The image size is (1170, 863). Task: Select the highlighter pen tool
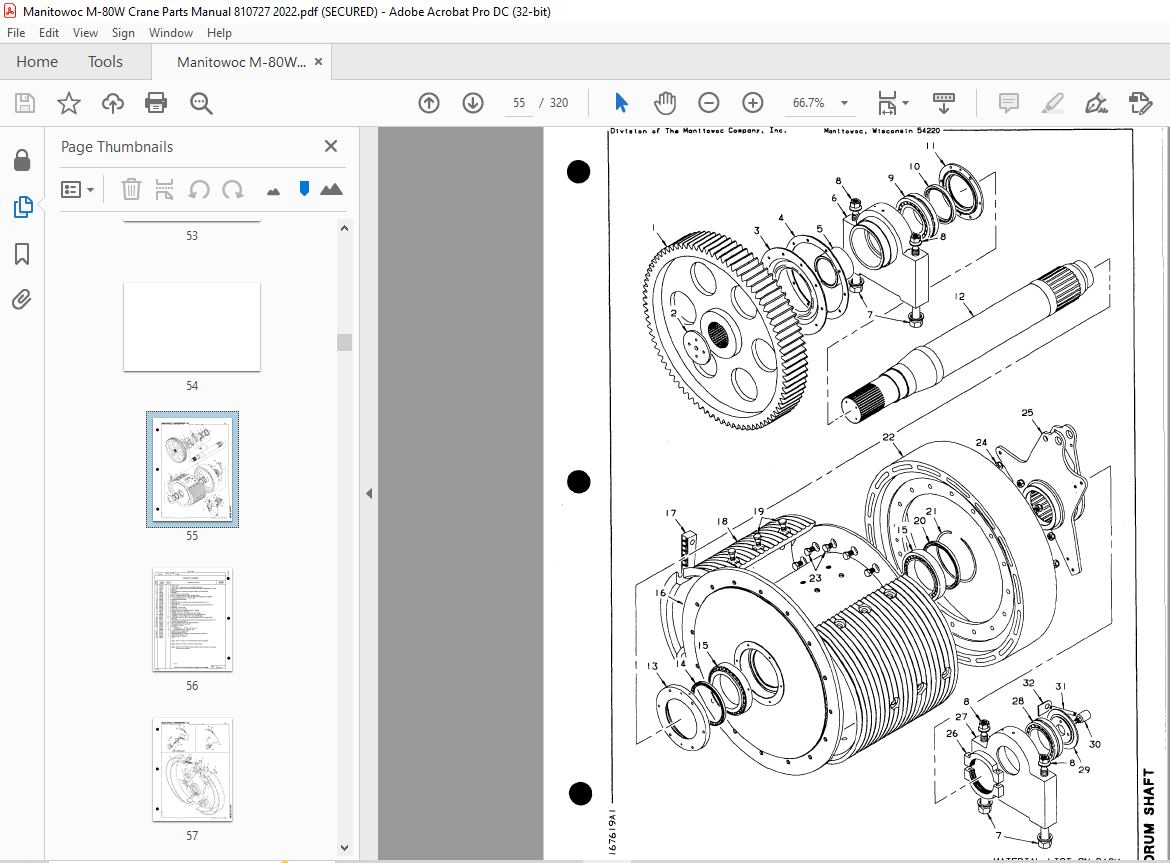(x=1052, y=103)
